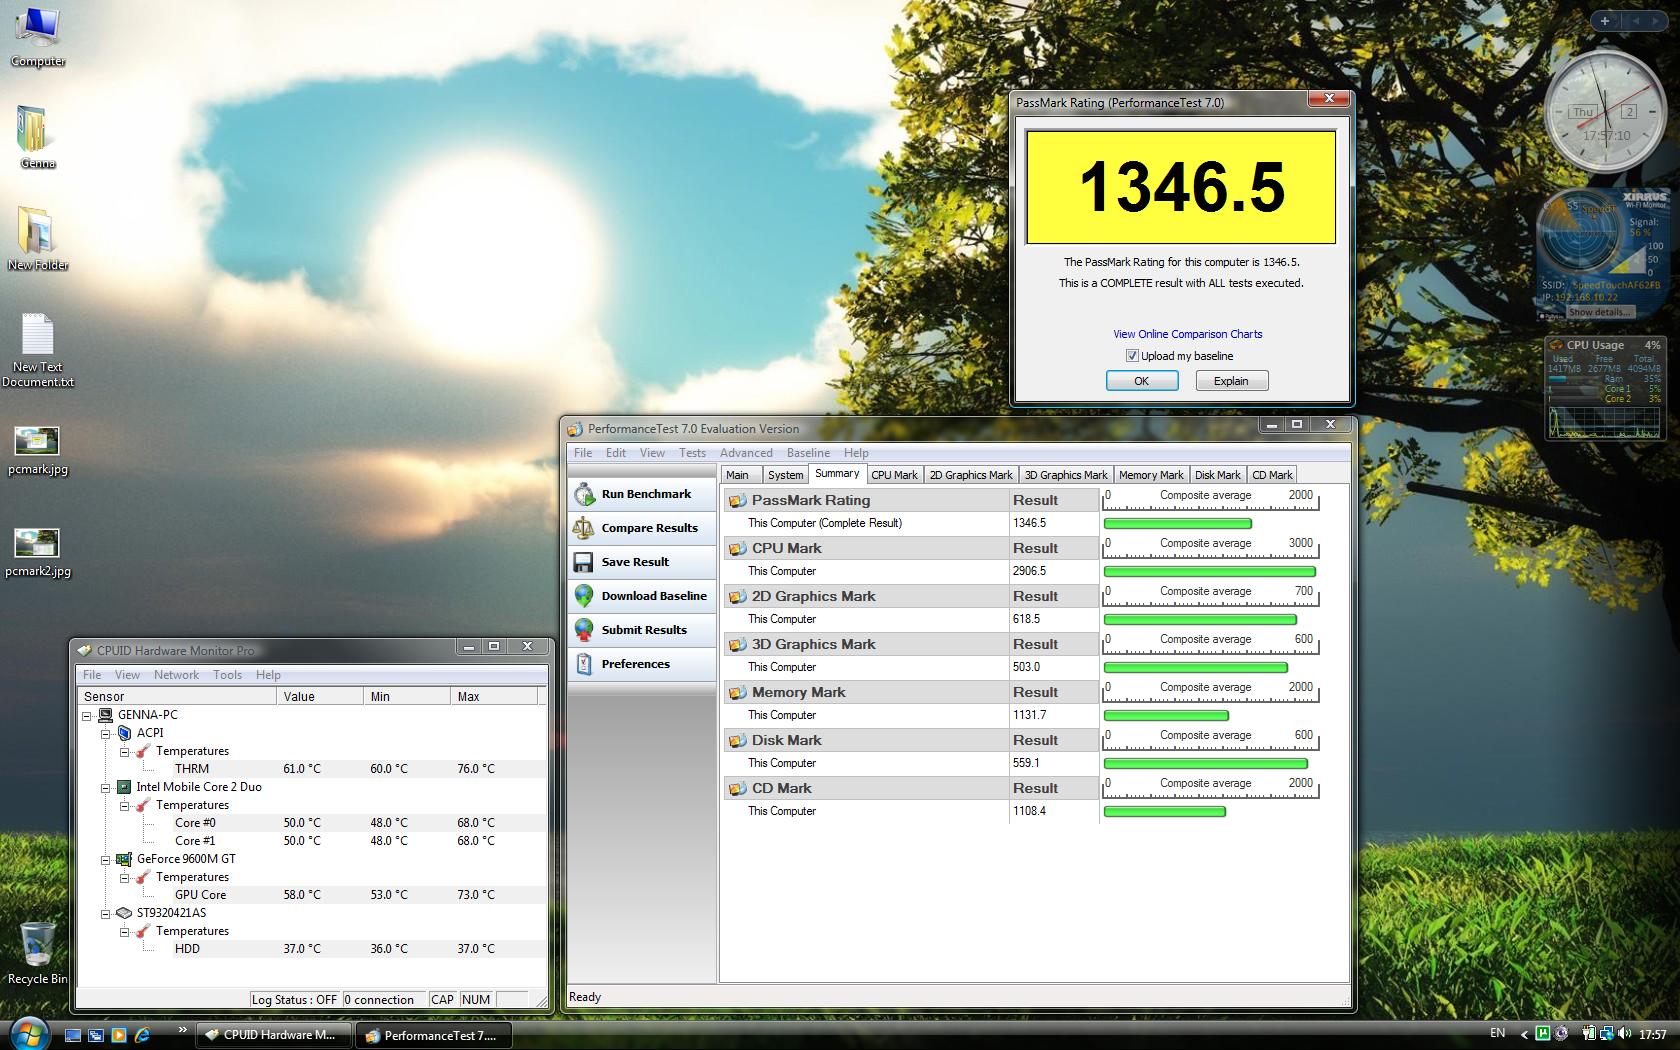Open the CPU Mark tab
Image resolution: width=1680 pixels, height=1050 pixels.
pos(894,475)
